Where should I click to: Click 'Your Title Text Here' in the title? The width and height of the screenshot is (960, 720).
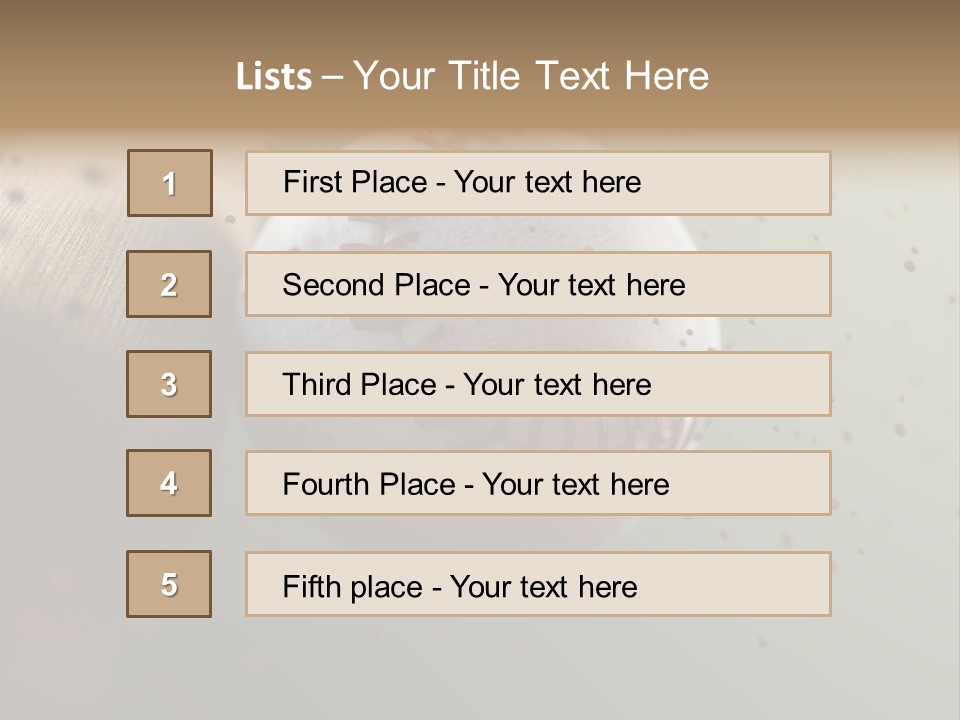531,76
